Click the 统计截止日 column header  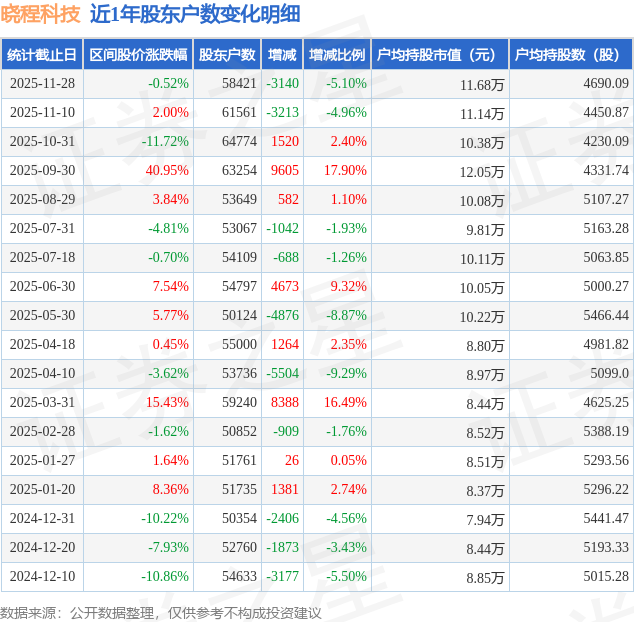tap(42, 55)
